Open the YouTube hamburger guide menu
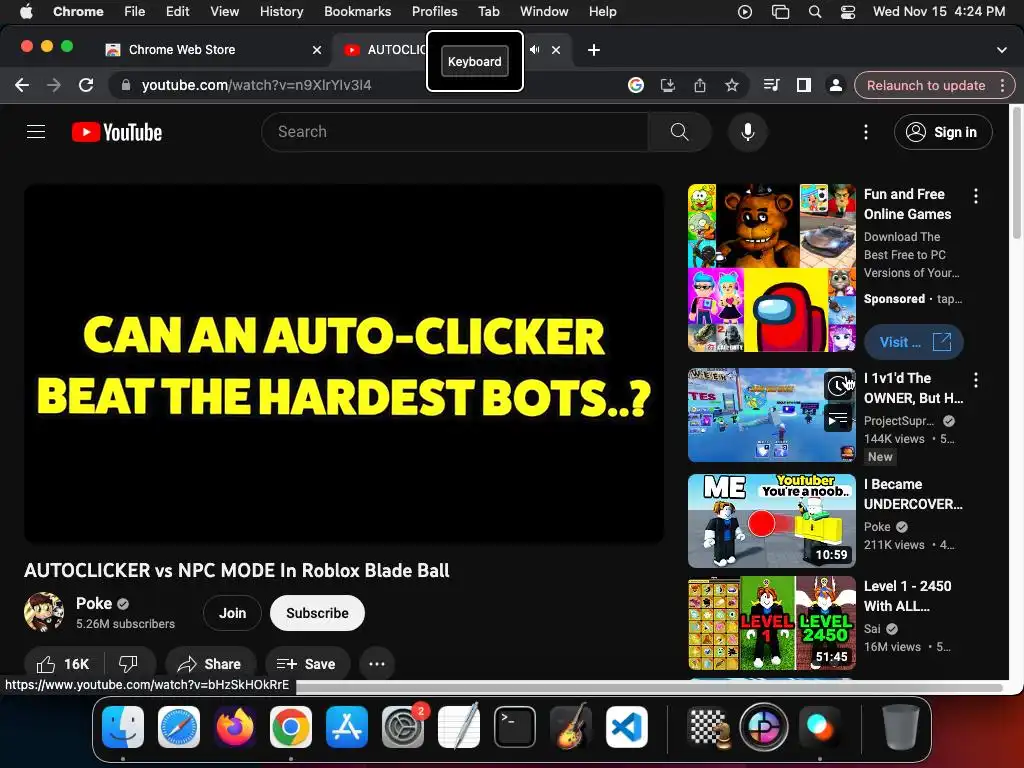1024x768 pixels. 36,132
